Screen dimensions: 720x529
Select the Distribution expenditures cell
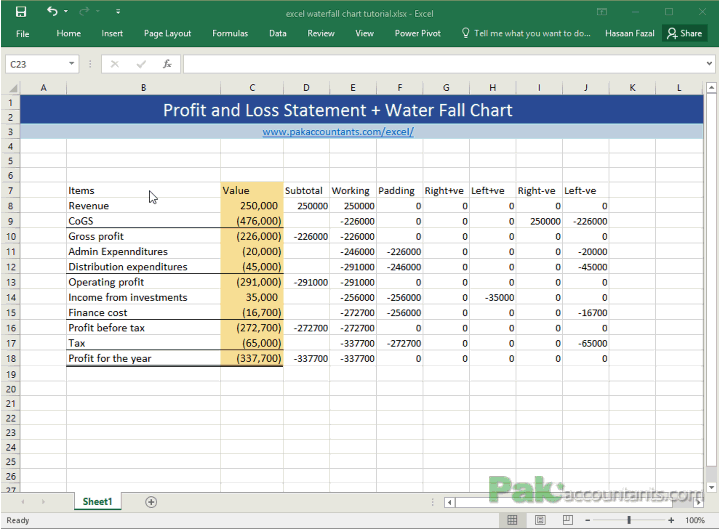click(x=143, y=267)
